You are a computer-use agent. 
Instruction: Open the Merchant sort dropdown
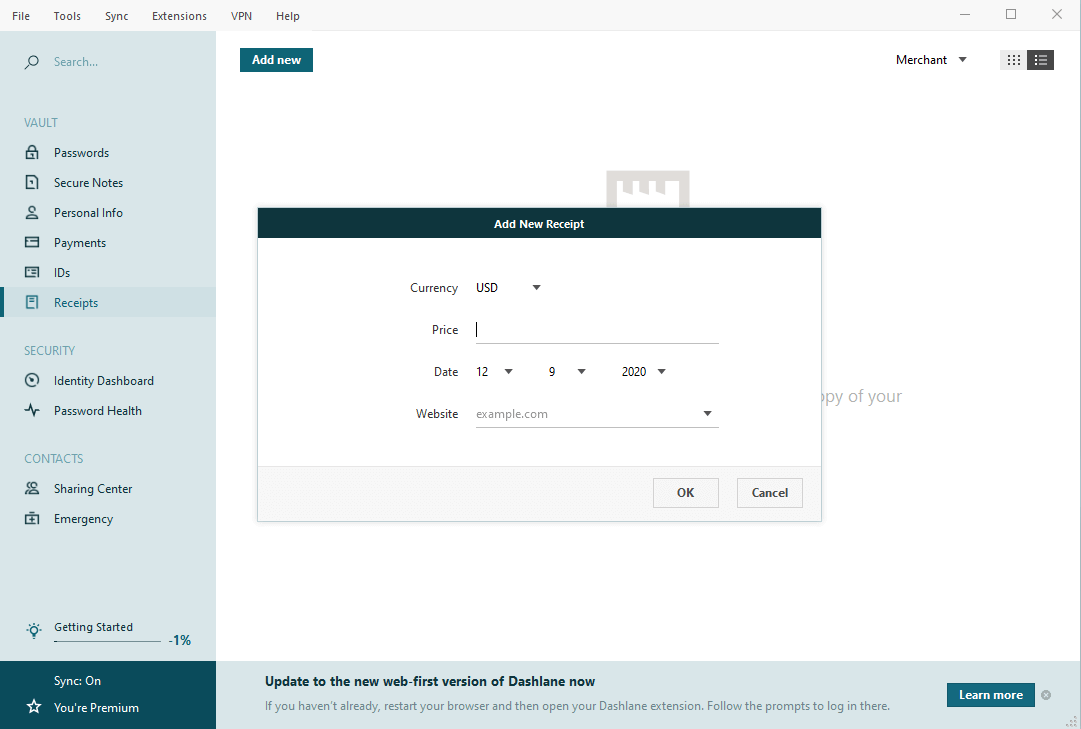pyautogui.click(x=931, y=60)
